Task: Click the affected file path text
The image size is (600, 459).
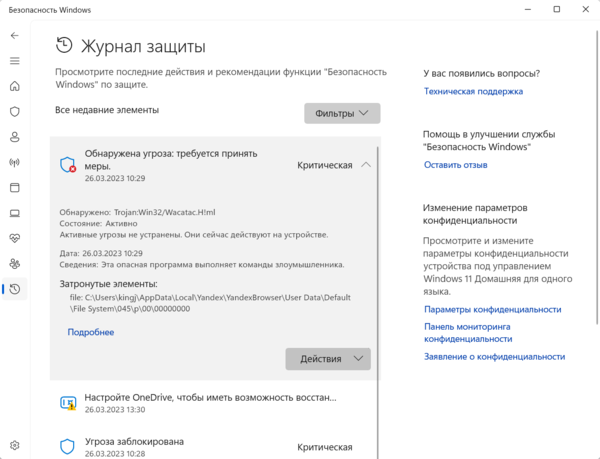Action: [210, 303]
